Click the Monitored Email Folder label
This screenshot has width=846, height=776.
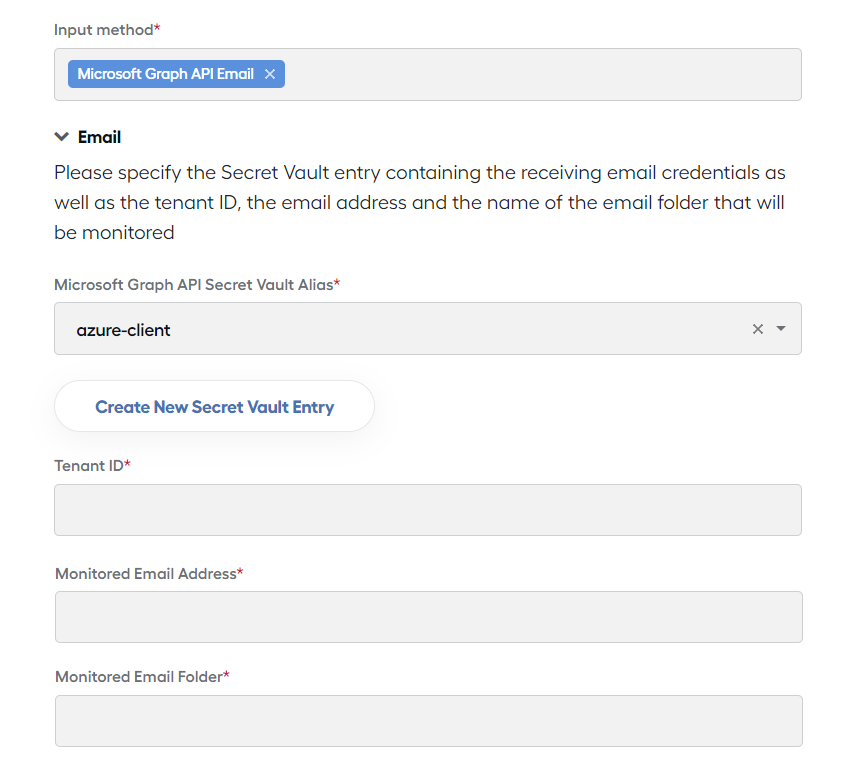(x=142, y=677)
